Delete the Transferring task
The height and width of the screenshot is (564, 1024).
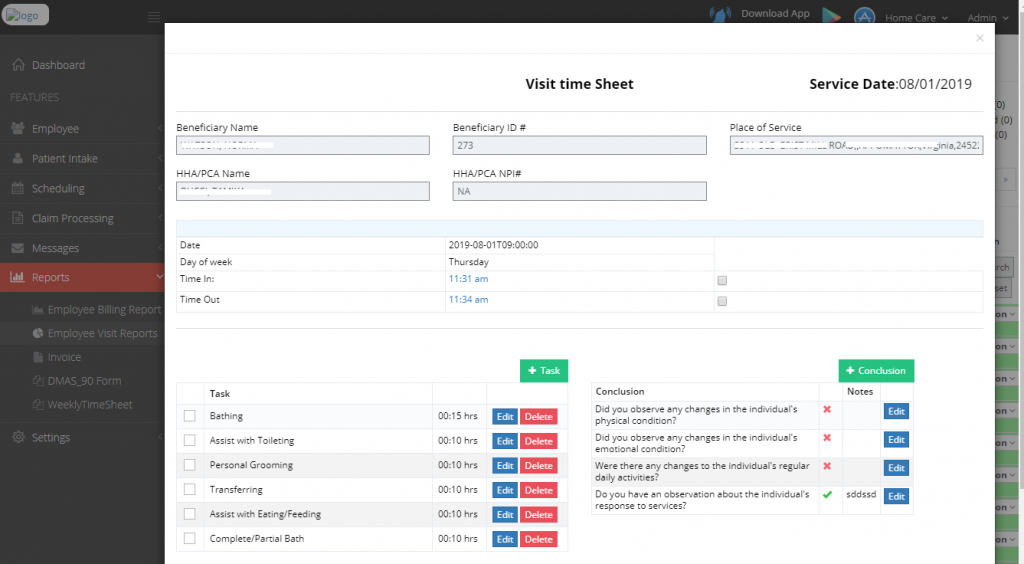539,490
